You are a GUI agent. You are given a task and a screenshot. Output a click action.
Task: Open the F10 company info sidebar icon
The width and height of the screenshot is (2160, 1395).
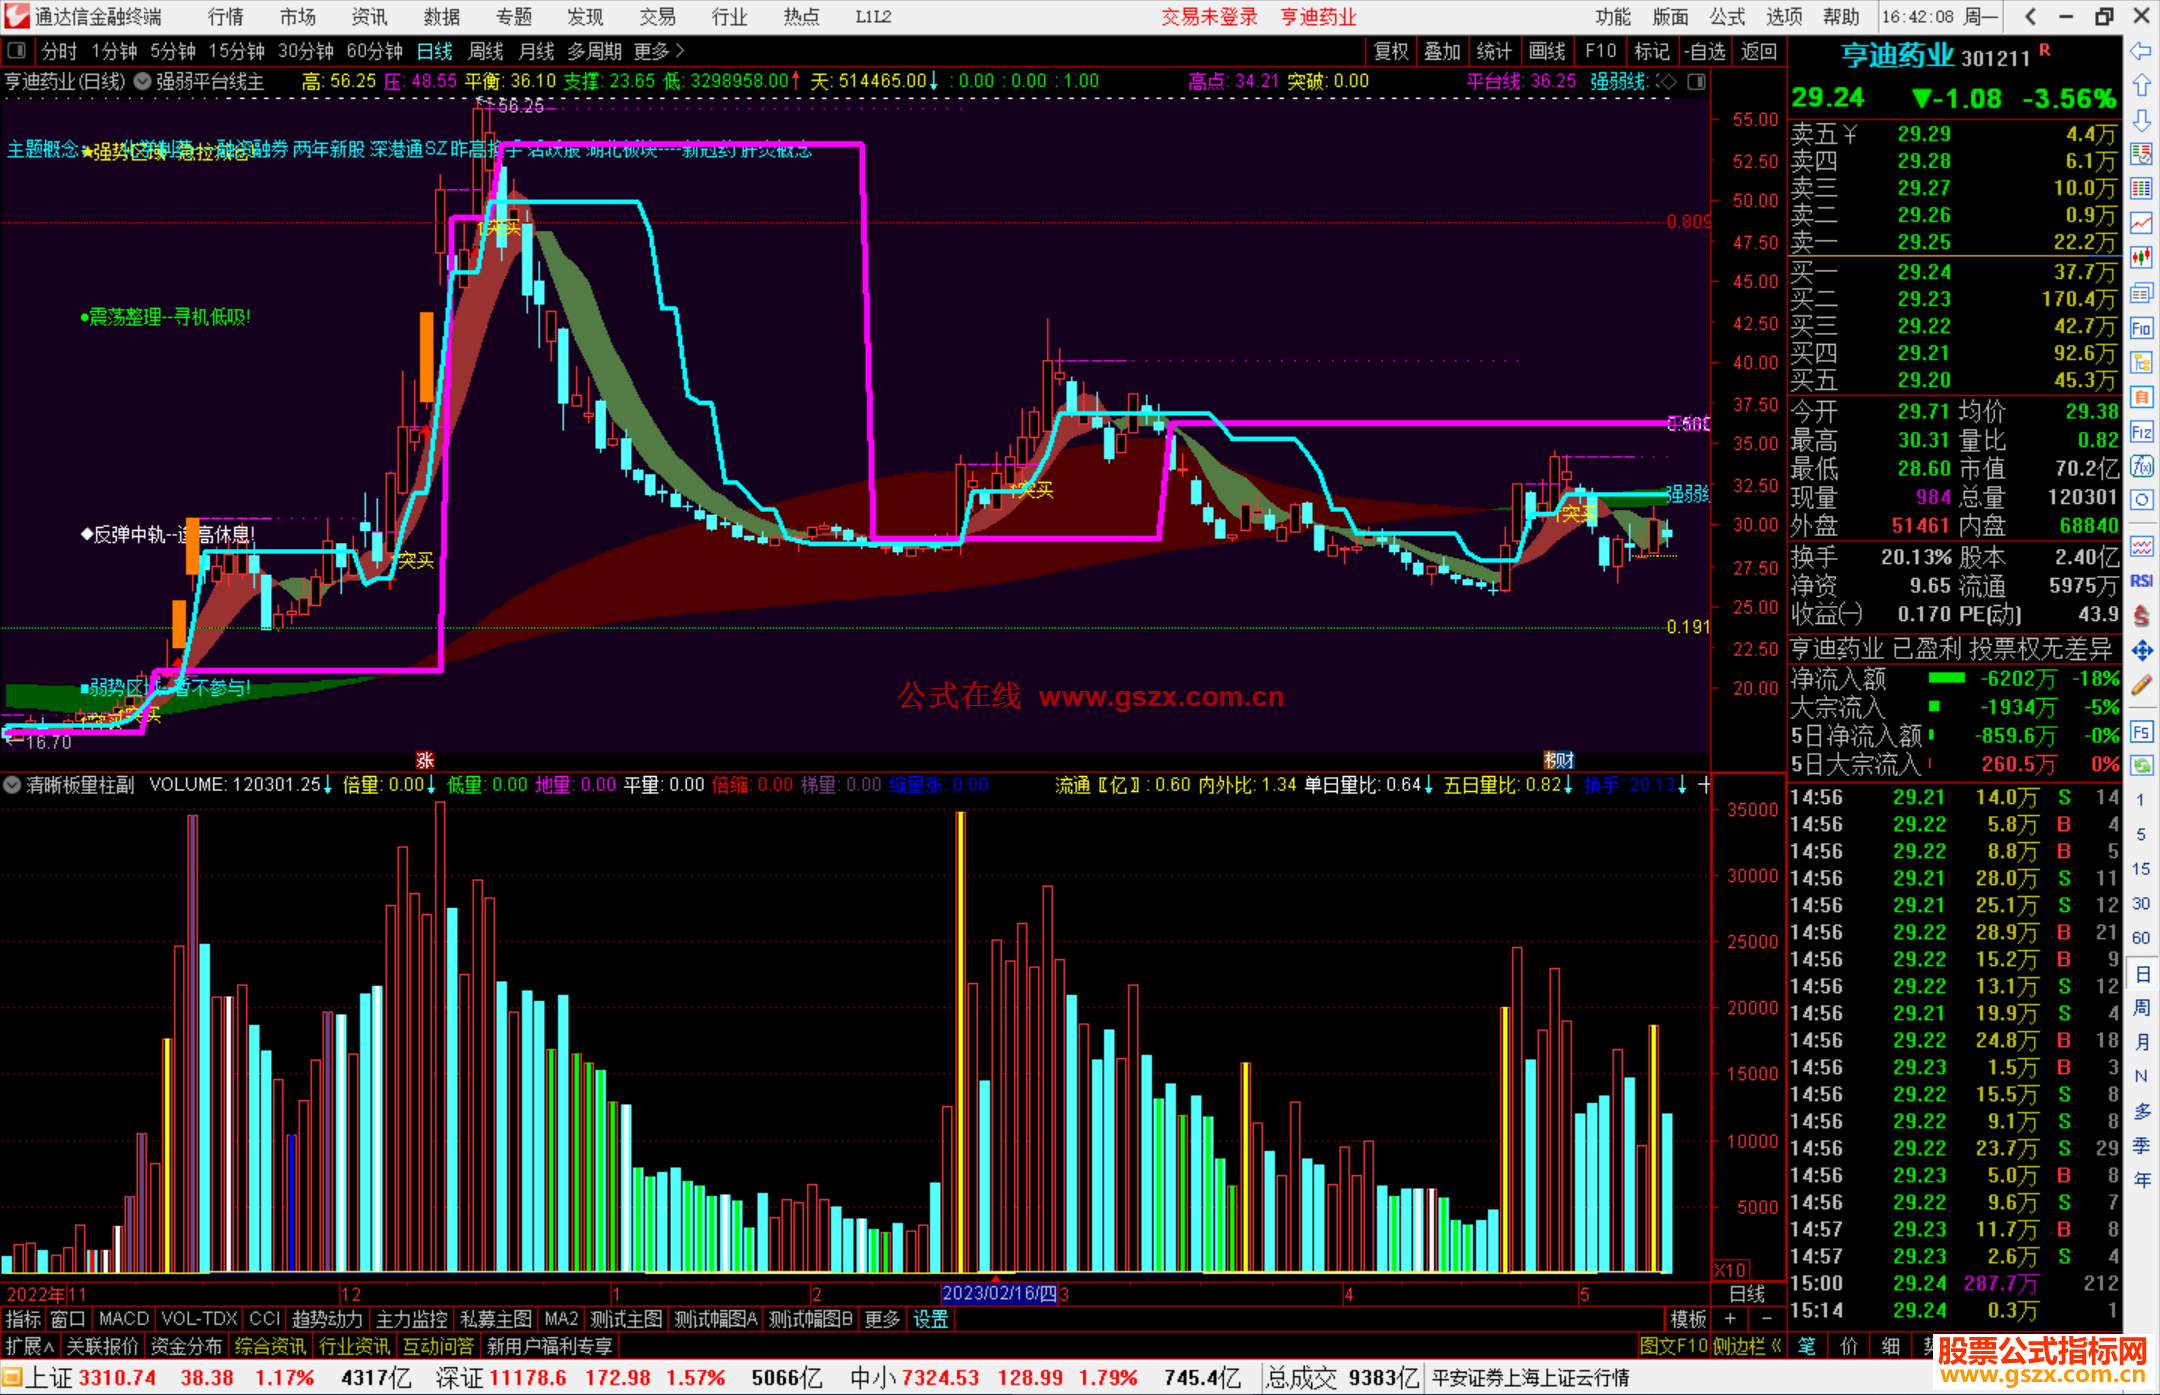click(2141, 328)
